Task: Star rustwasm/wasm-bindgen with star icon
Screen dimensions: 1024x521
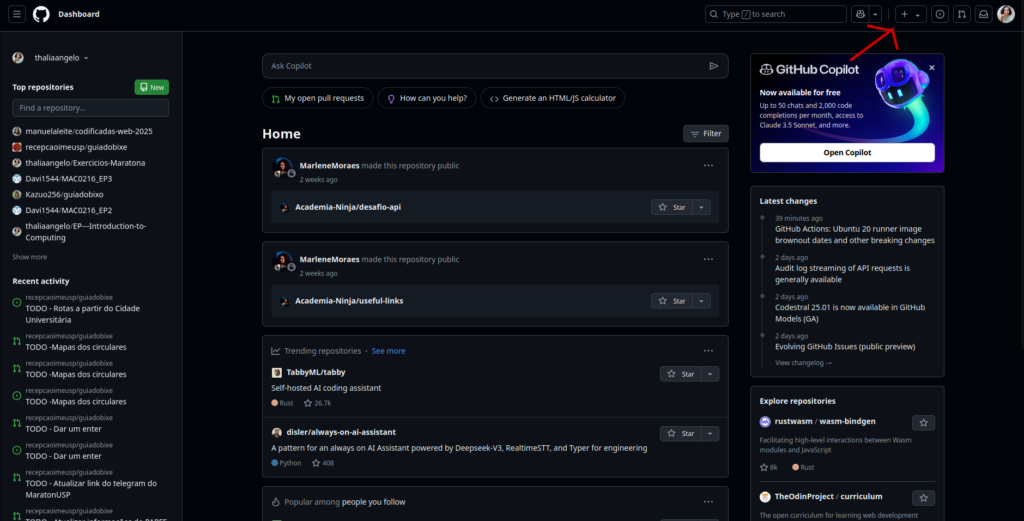Action: click(923, 423)
